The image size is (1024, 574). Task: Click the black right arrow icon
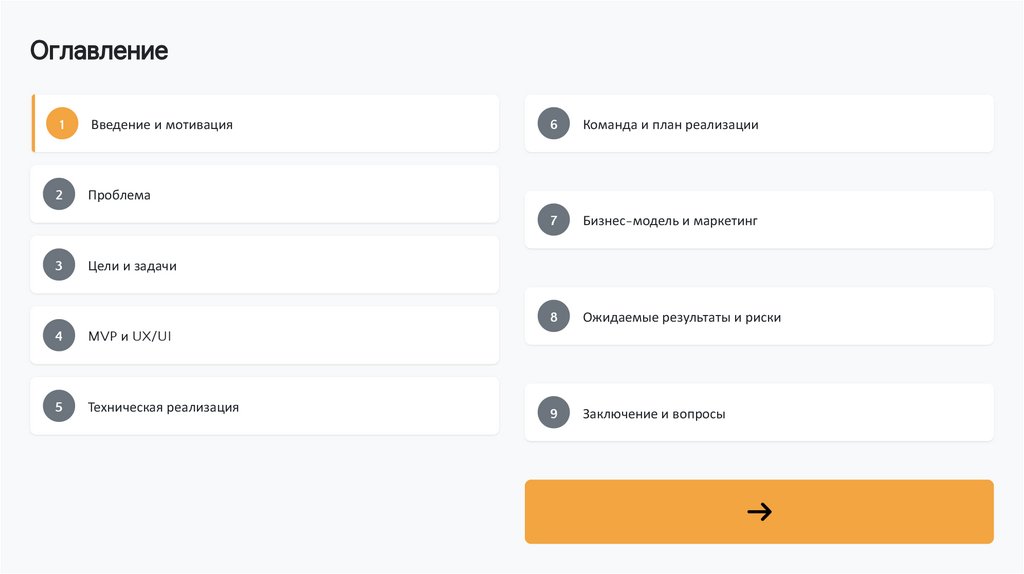pyautogui.click(x=759, y=512)
